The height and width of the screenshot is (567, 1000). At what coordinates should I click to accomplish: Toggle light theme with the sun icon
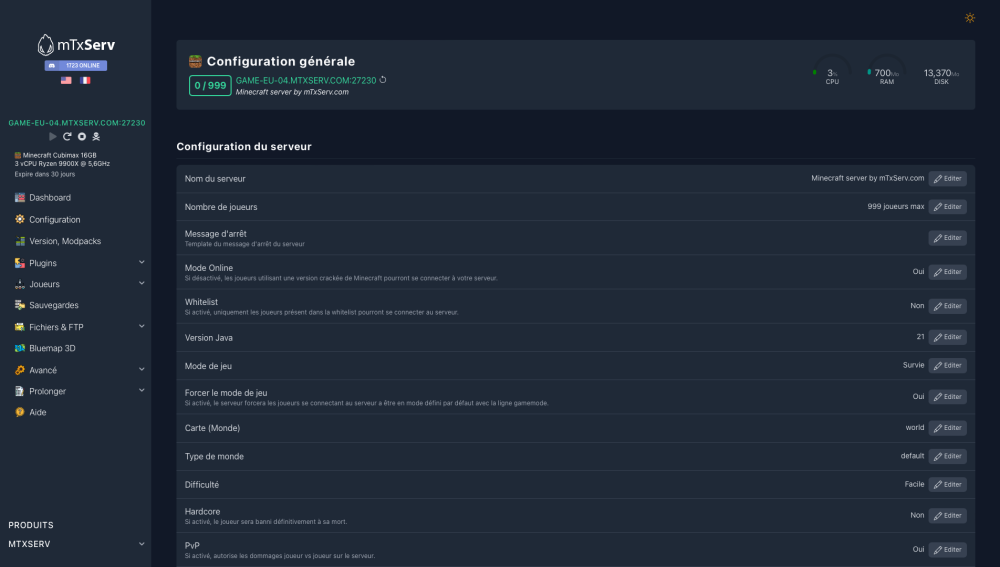coord(969,18)
